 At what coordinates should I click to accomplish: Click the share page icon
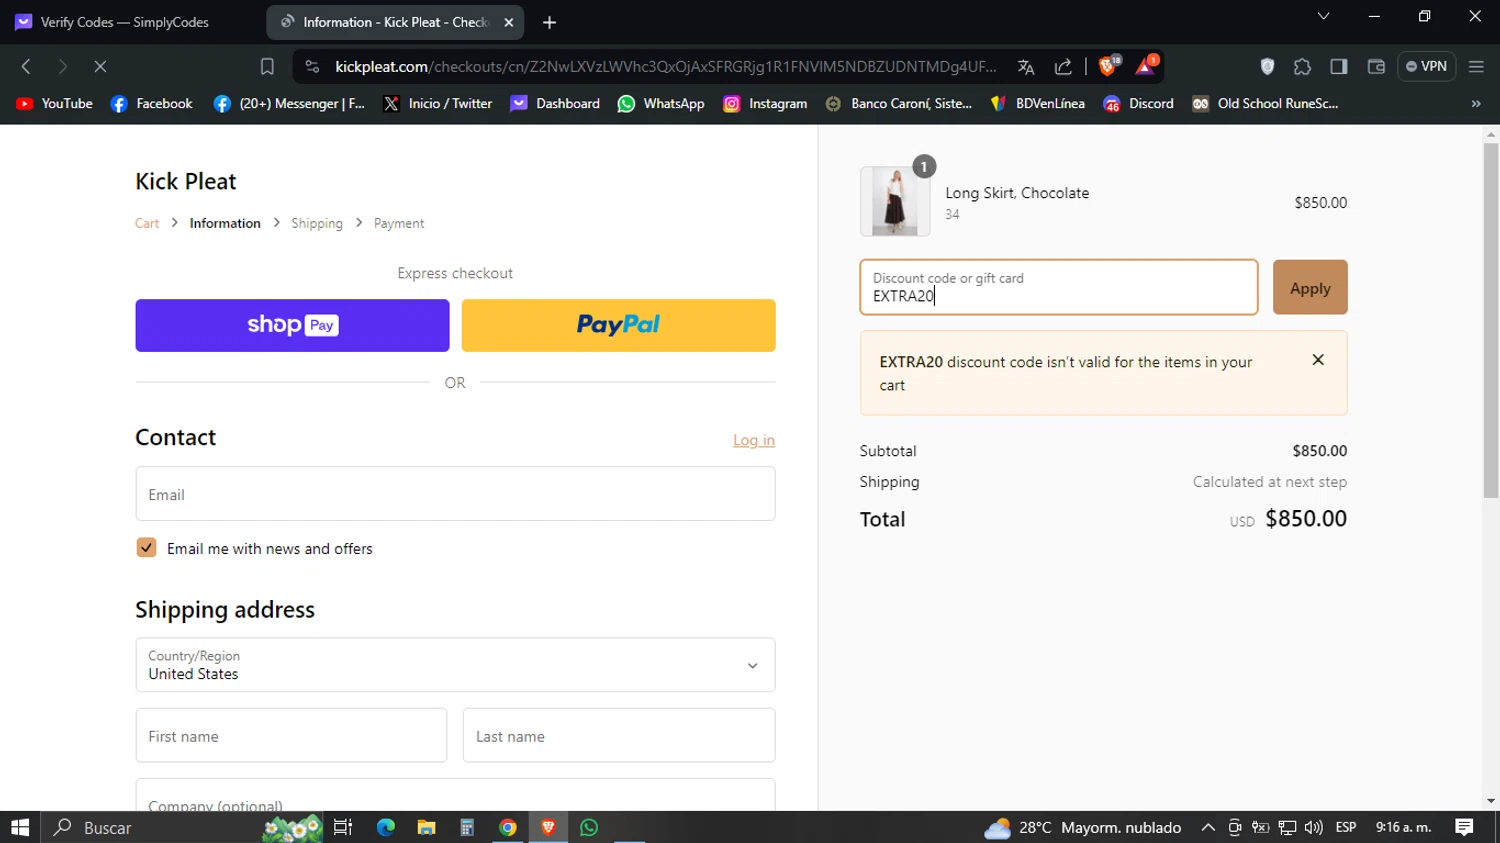pyautogui.click(x=1063, y=66)
